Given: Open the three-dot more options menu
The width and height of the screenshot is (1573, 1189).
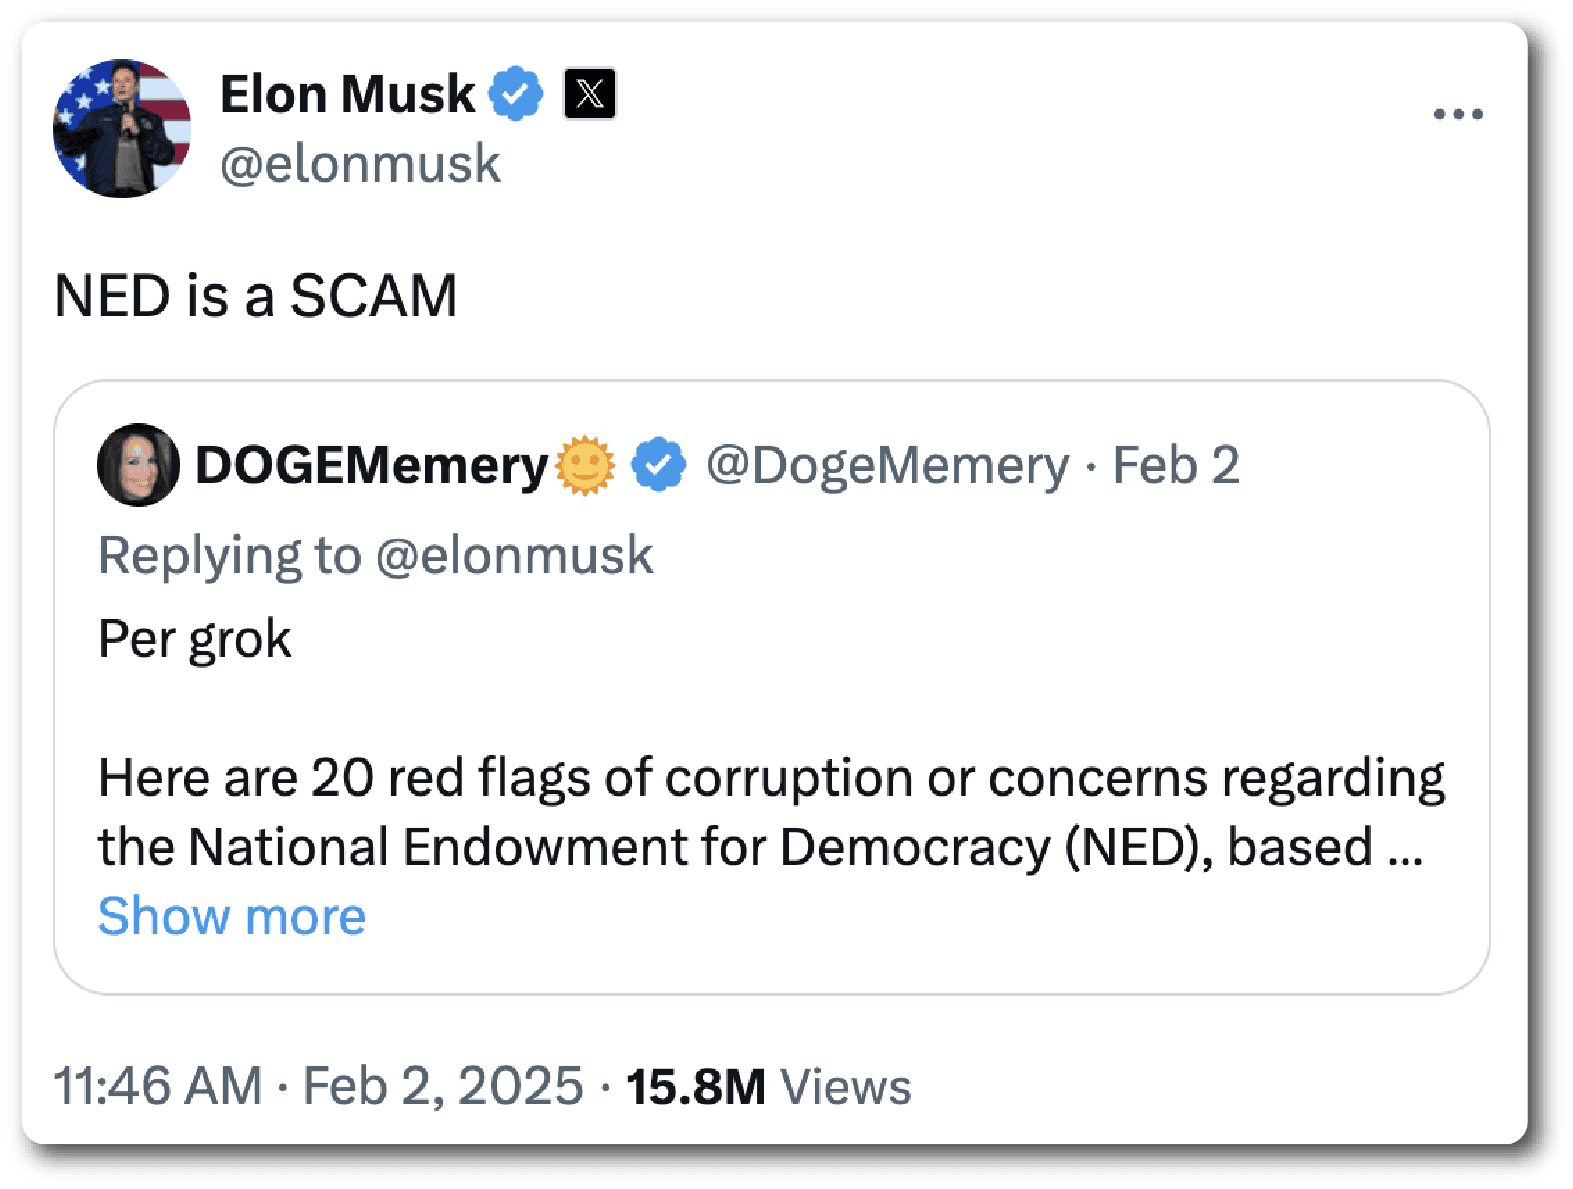Looking at the screenshot, I should click(x=1457, y=114).
